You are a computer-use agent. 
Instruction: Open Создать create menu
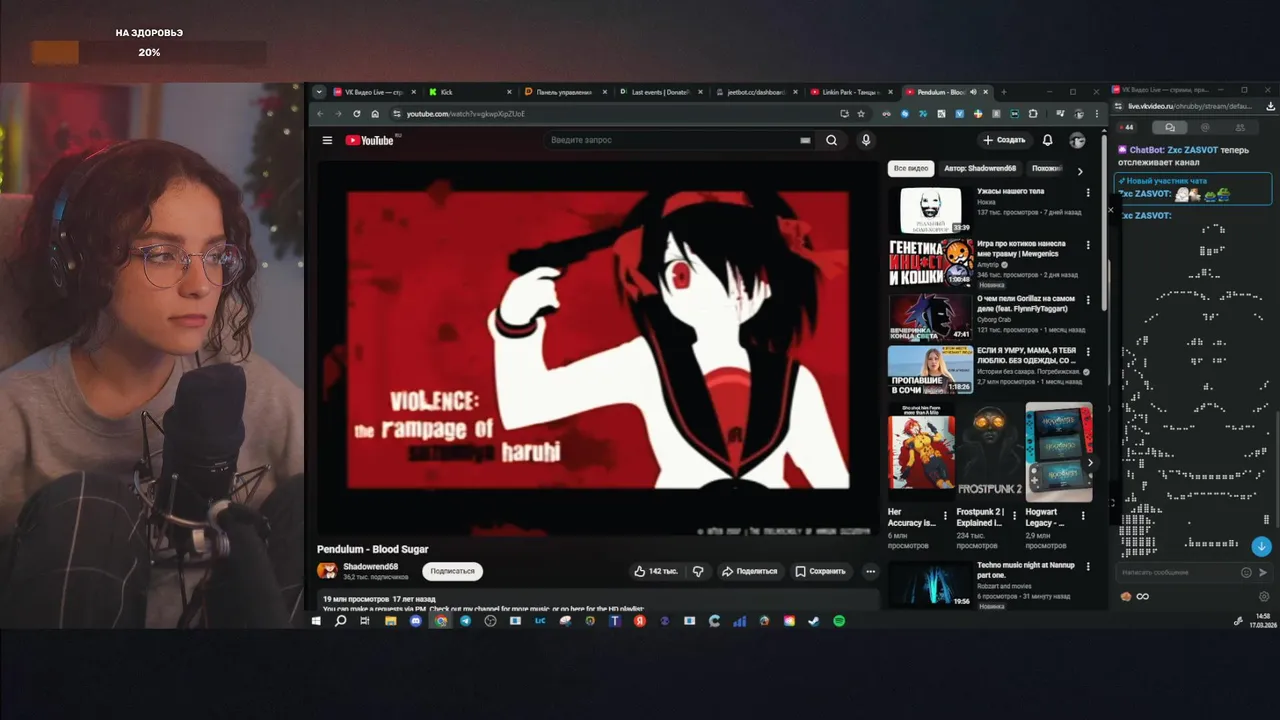click(x=1004, y=140)
